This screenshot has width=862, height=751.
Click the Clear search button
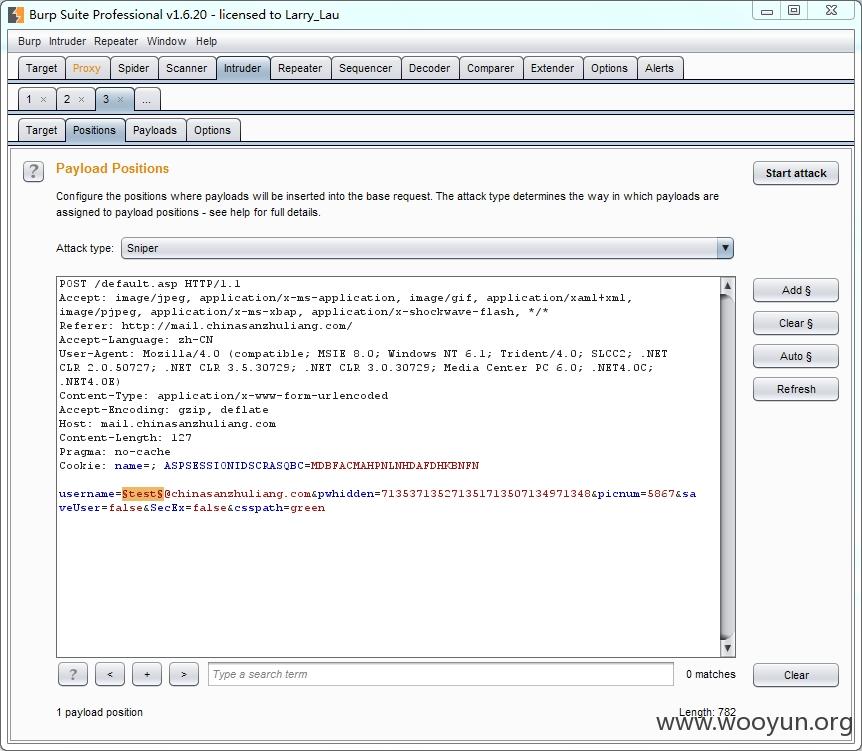coord(795,675)
